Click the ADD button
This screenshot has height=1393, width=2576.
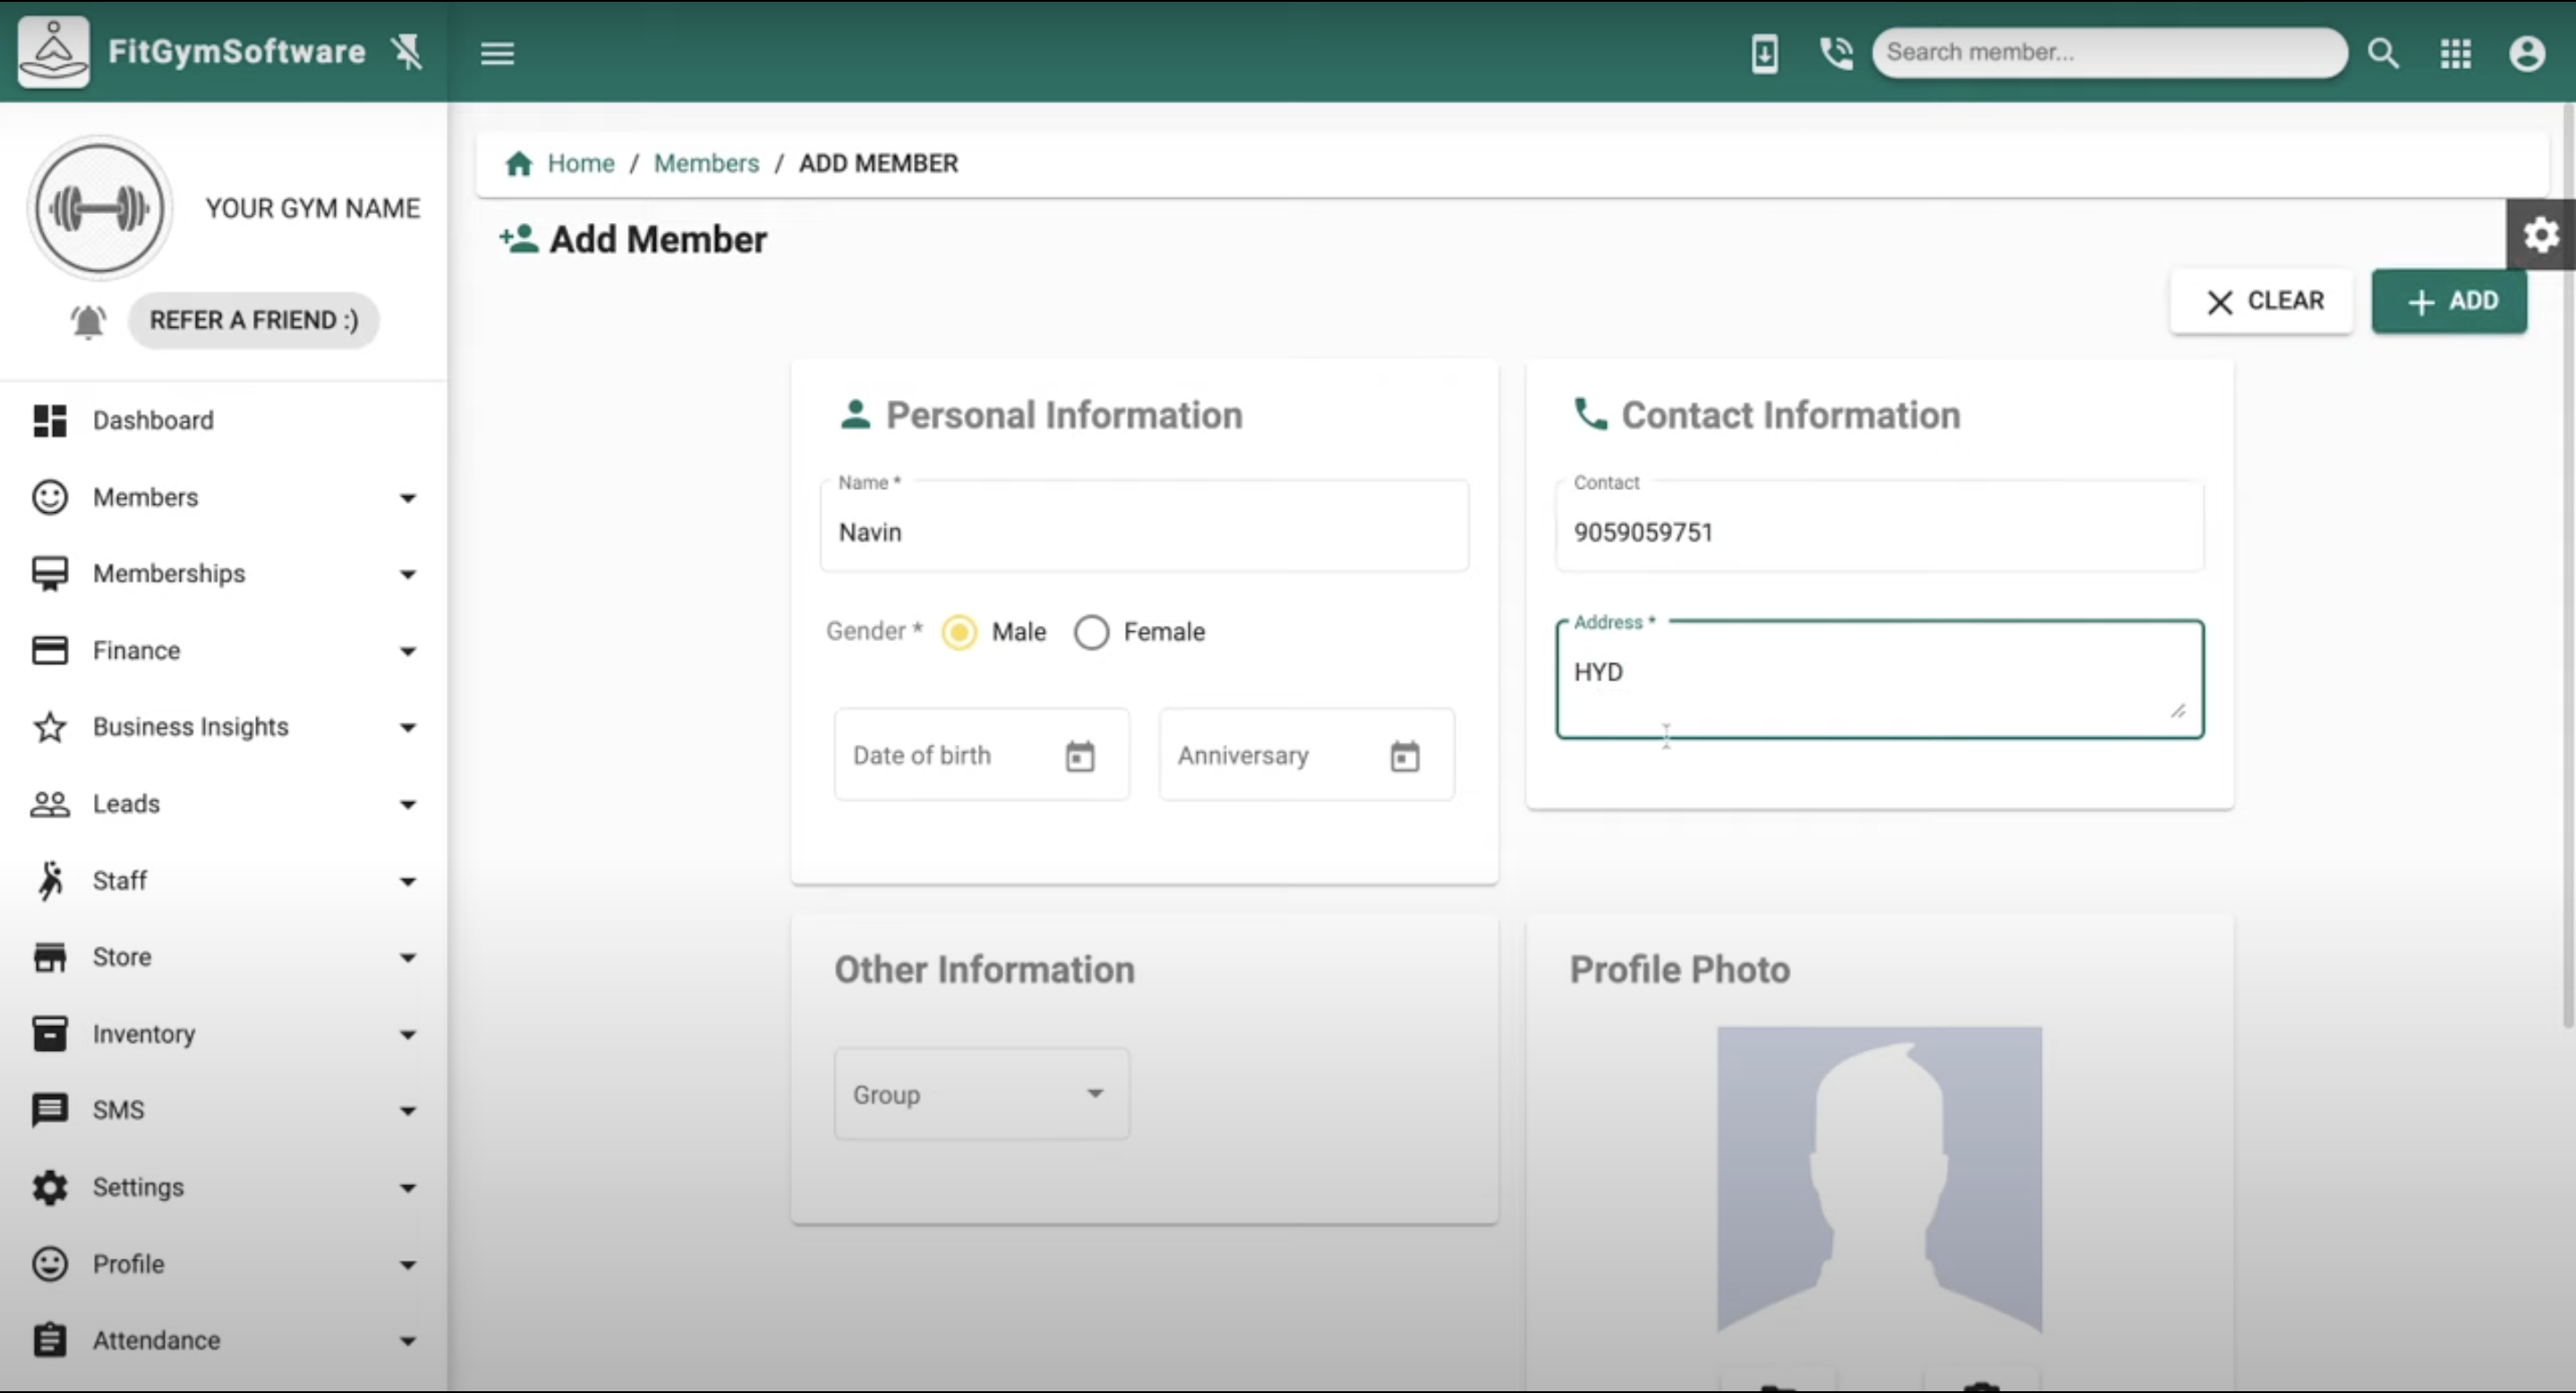click(x=2449, y=300)
